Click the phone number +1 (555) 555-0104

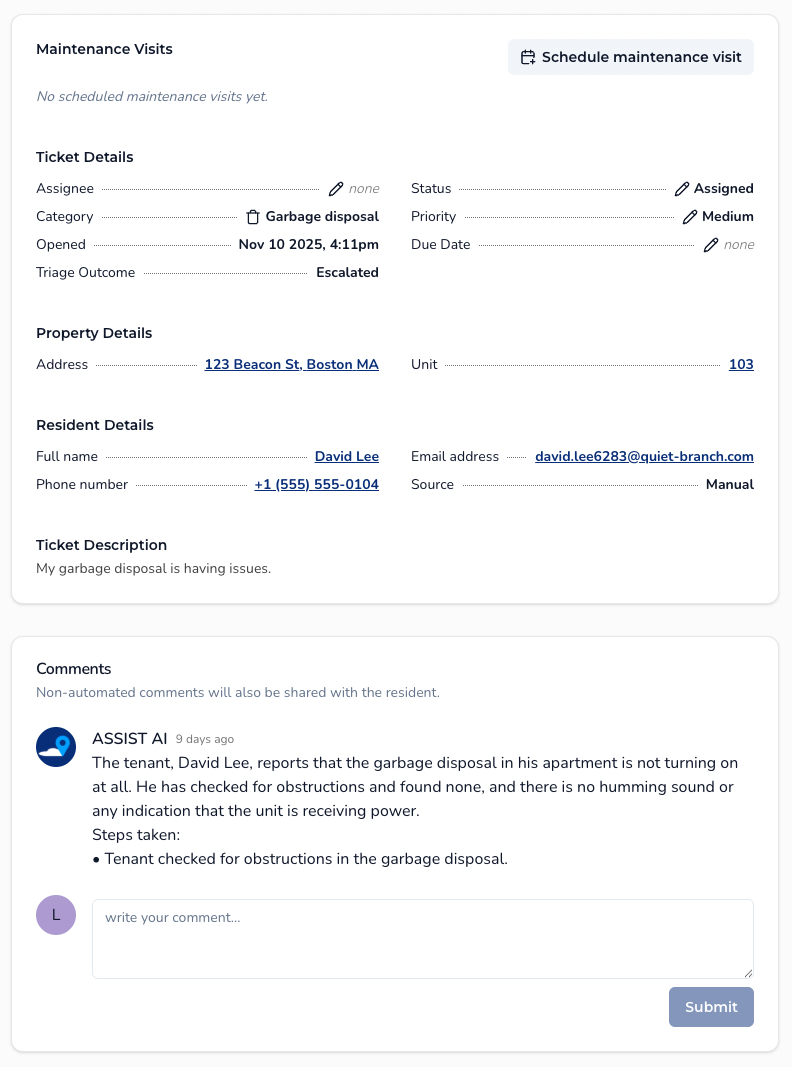pyautogui.click(x=316, y=484)
